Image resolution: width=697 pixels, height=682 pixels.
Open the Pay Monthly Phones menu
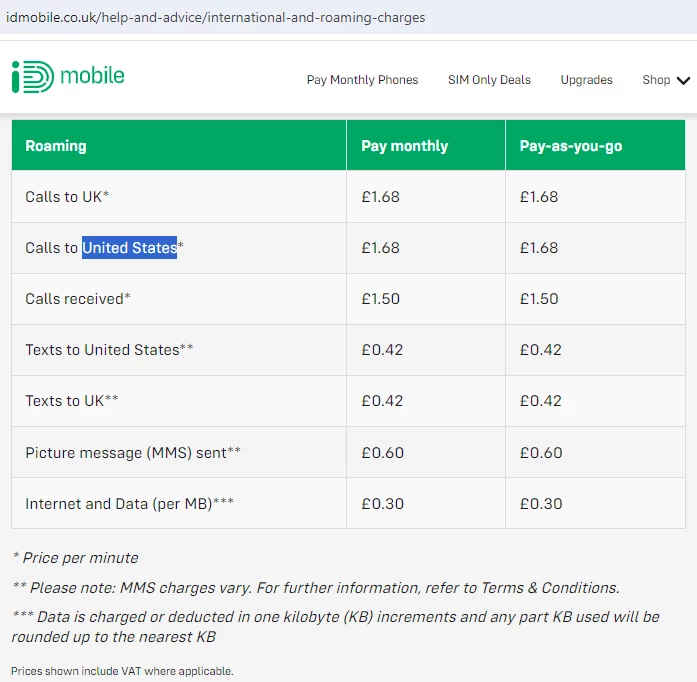[x=362, y=80]
